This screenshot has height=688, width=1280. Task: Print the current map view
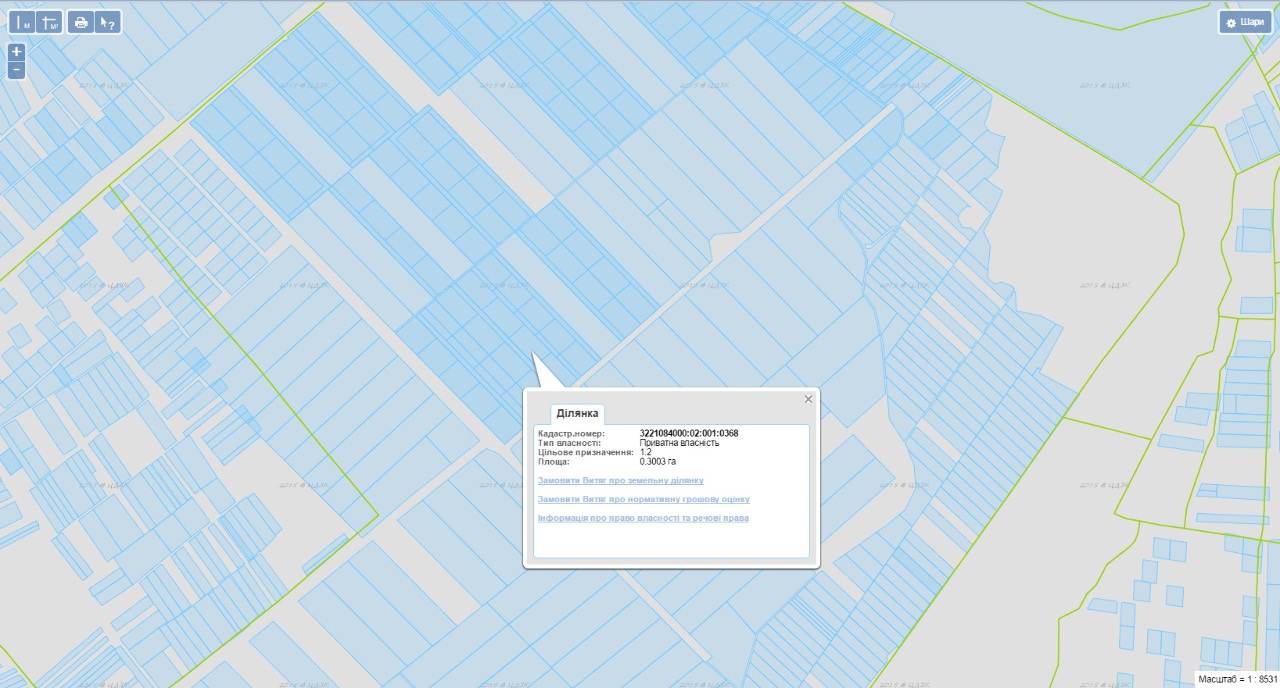click(81, 22)
